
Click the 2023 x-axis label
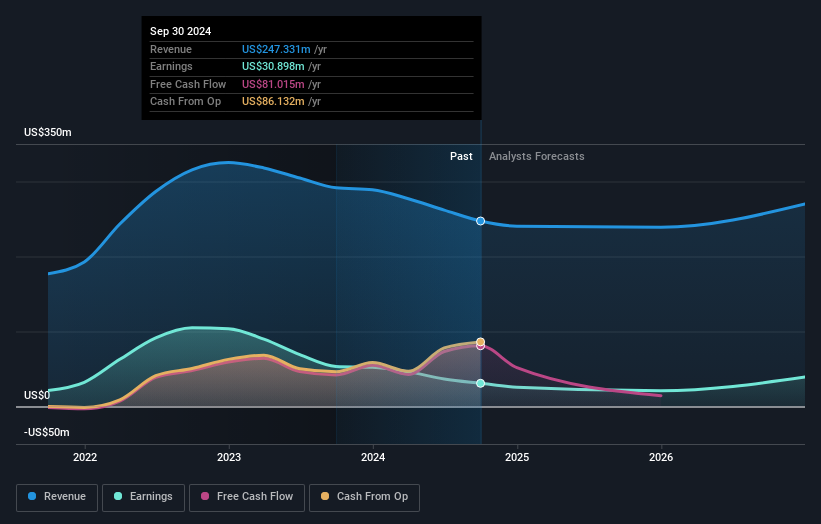[229, 457]
